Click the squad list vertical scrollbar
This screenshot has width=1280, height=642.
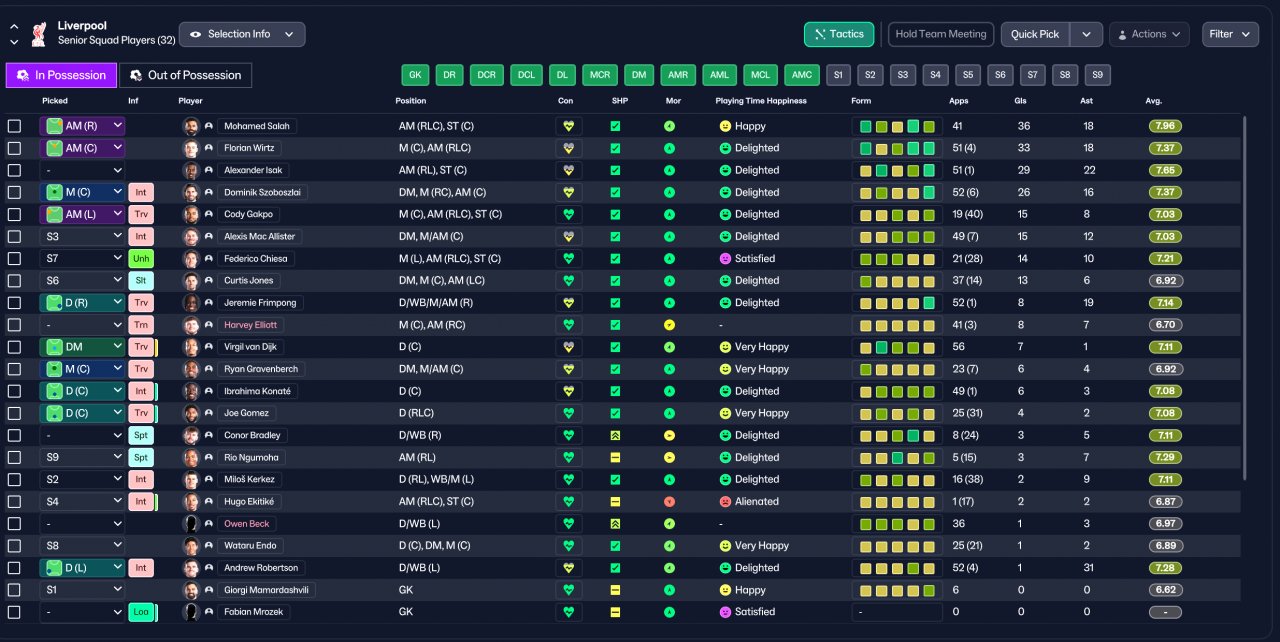tap(1244, 297)
